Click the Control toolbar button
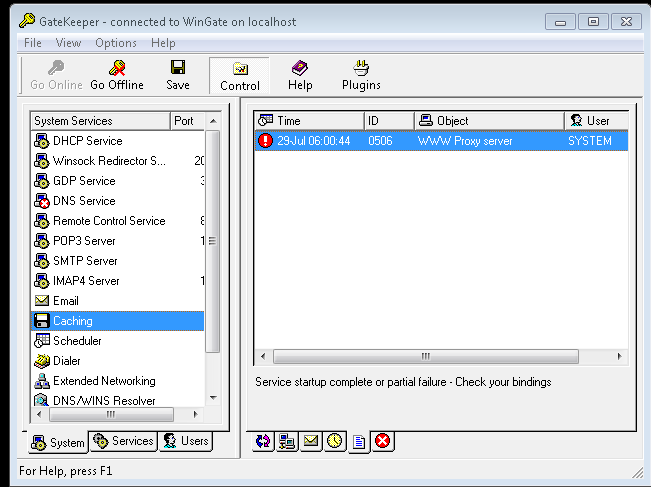Screen dimensions: 651x487 coord(240,76)
